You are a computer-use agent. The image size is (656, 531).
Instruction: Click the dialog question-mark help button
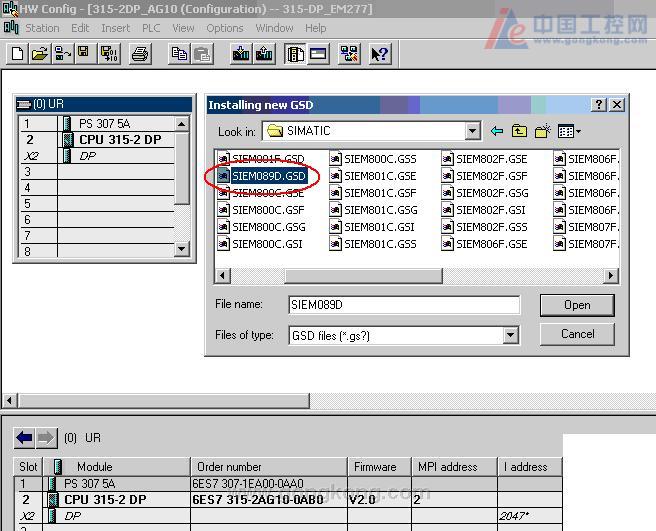[x=599, y=105]
